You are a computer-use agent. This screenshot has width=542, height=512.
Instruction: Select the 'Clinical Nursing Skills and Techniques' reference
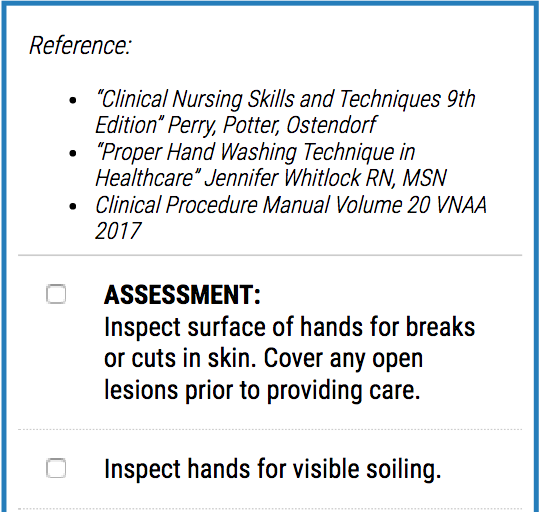click(285, 112)
